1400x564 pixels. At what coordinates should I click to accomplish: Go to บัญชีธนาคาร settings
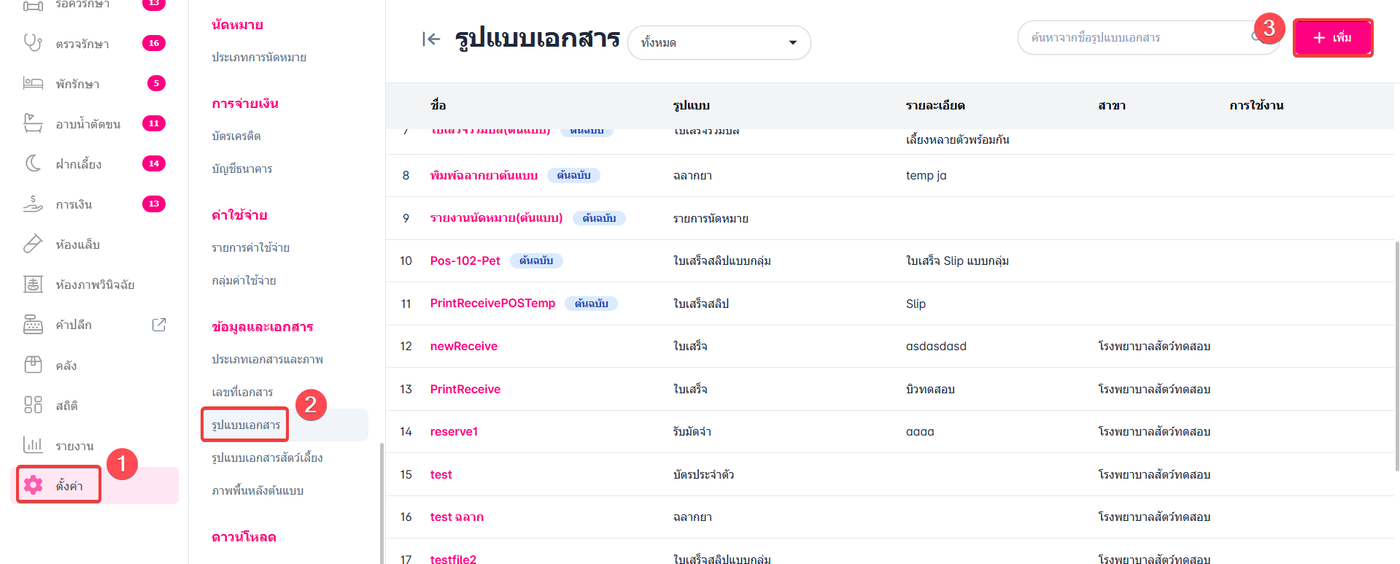[x=242, y=169]
